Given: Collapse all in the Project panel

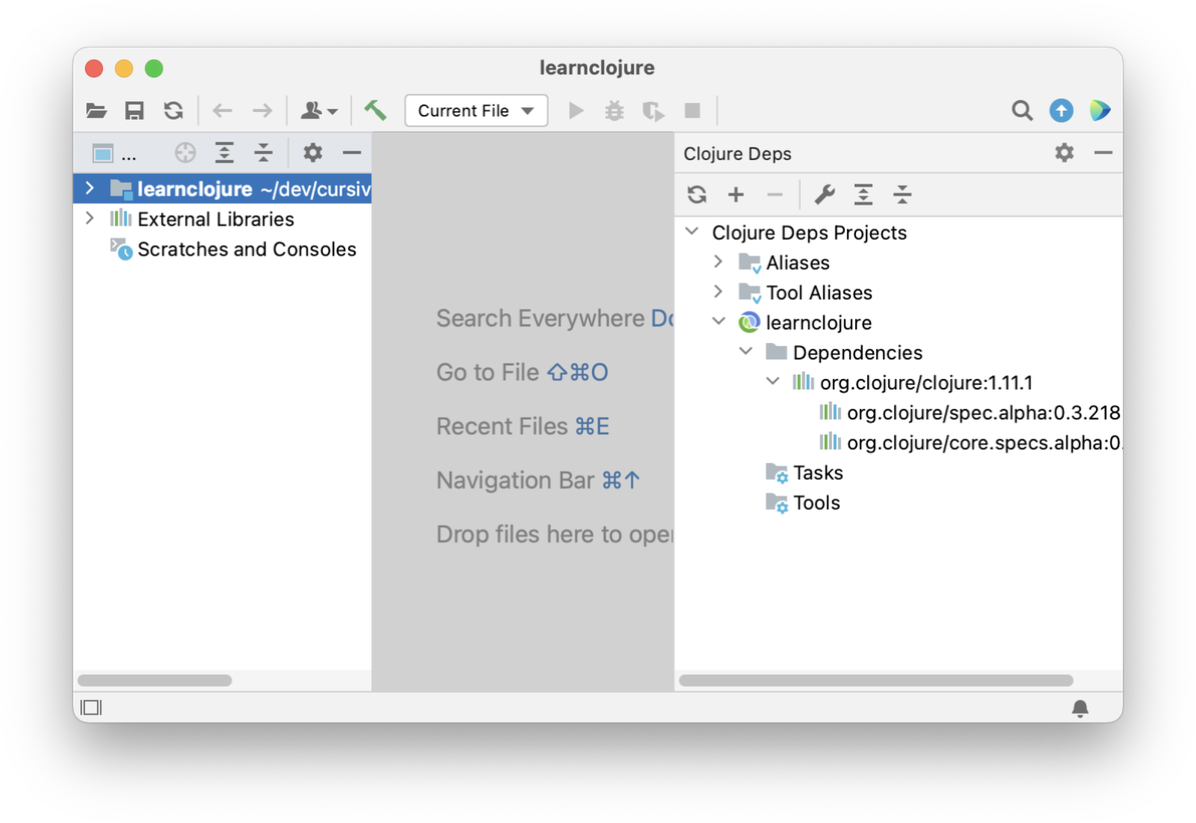Looking at the screenshot, I should [x=263, y=153].
